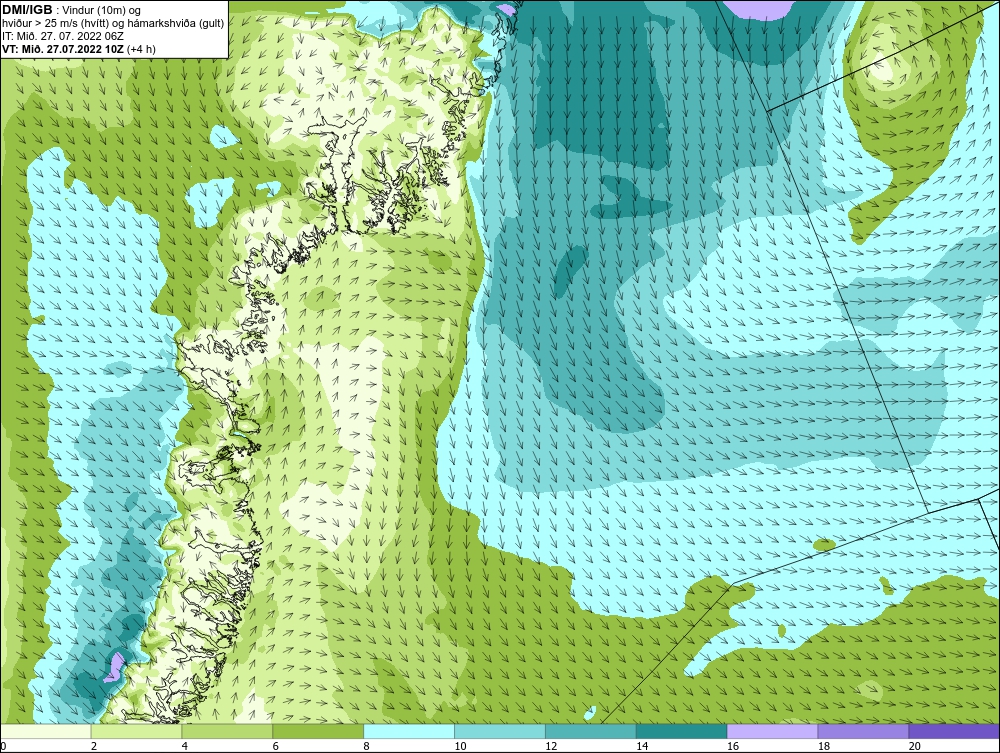Image resolution: width=1000 pixels, height=753 pixels.
Task: Click the 'hviður > 25 m/s' legend description line
Action: 113,24
